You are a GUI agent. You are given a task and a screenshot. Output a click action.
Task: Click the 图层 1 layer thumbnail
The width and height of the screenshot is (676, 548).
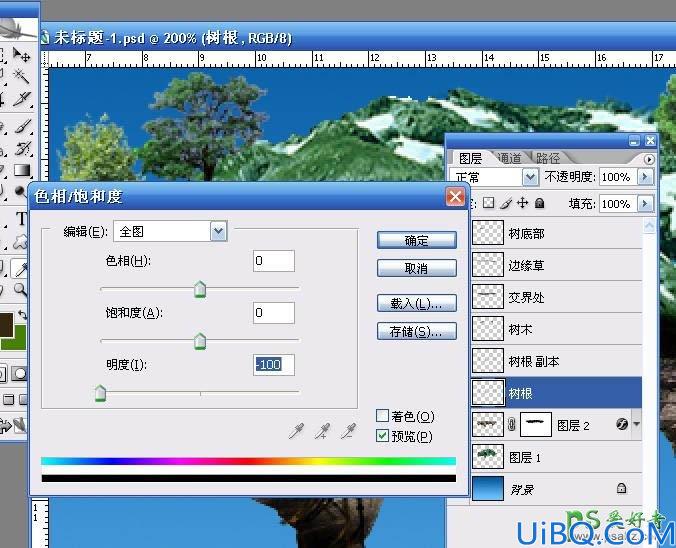click(488, 457)
